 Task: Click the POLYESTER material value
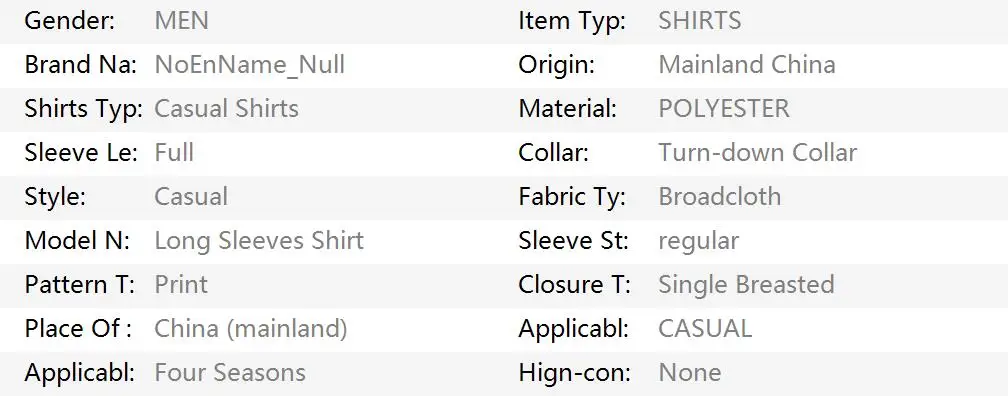tap(724, 109)
